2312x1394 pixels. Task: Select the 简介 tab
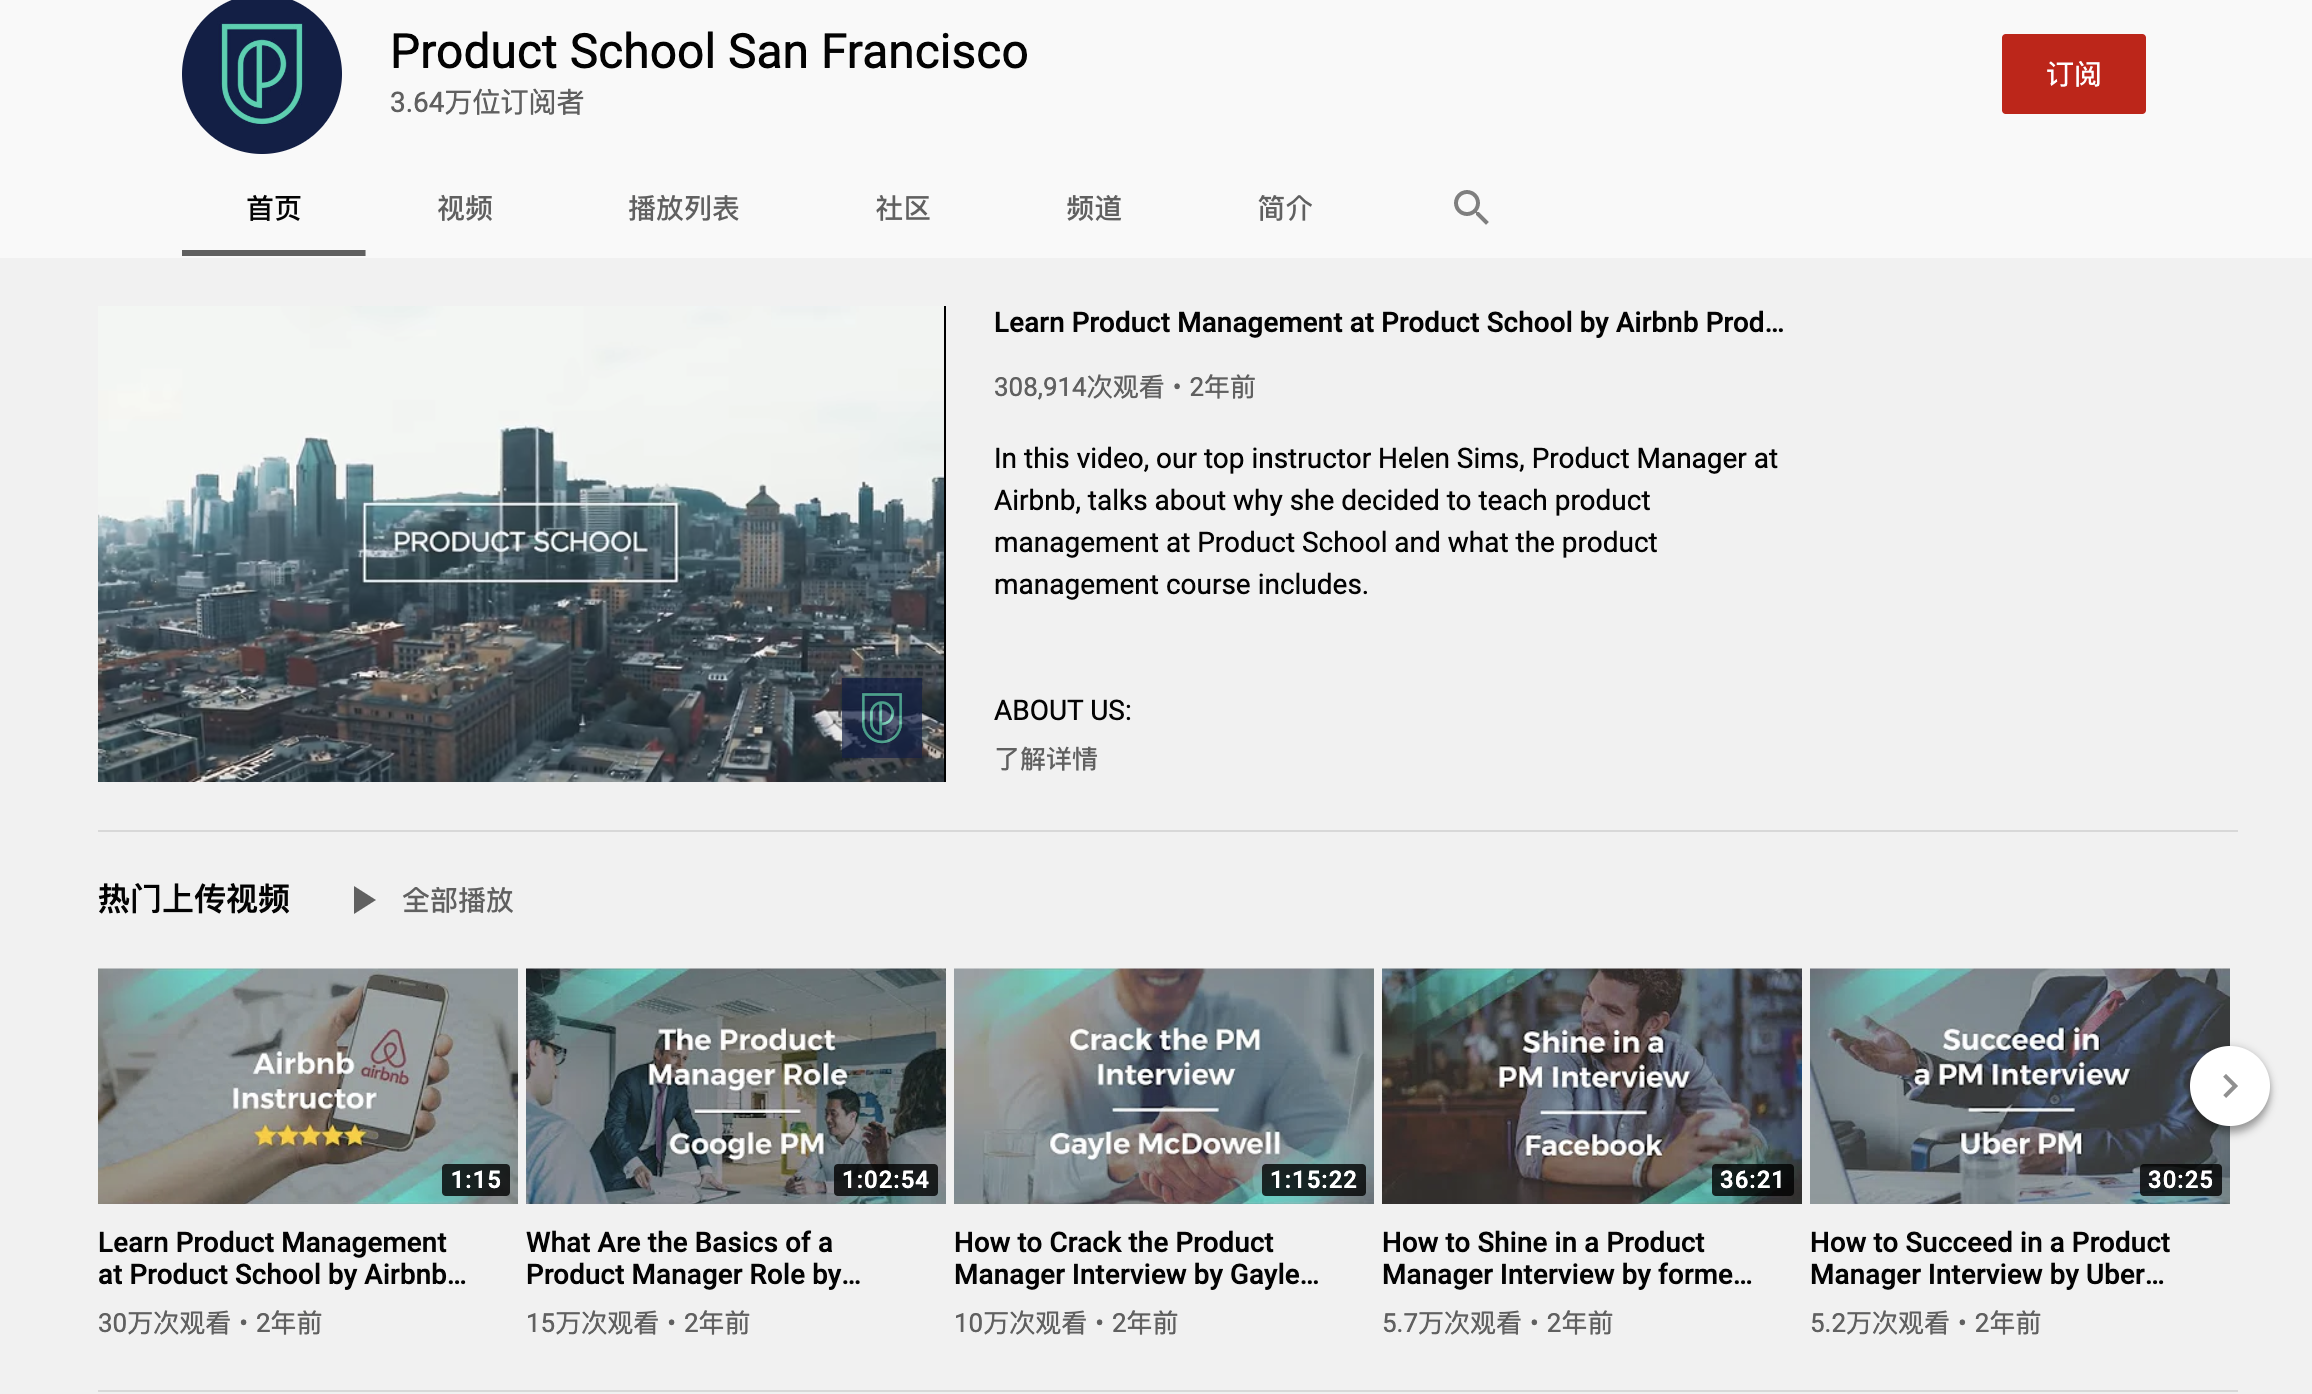tap(1285, 208)
